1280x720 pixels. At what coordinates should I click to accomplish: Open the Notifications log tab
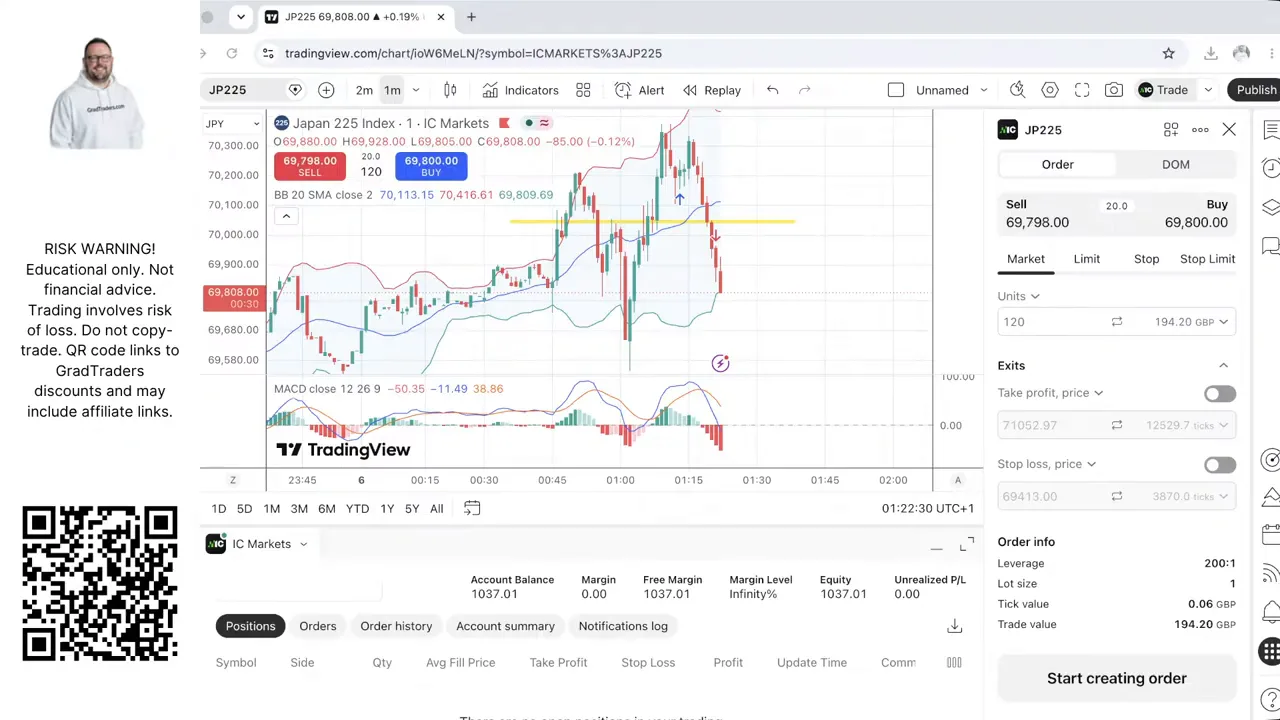[x=623, y=626]
